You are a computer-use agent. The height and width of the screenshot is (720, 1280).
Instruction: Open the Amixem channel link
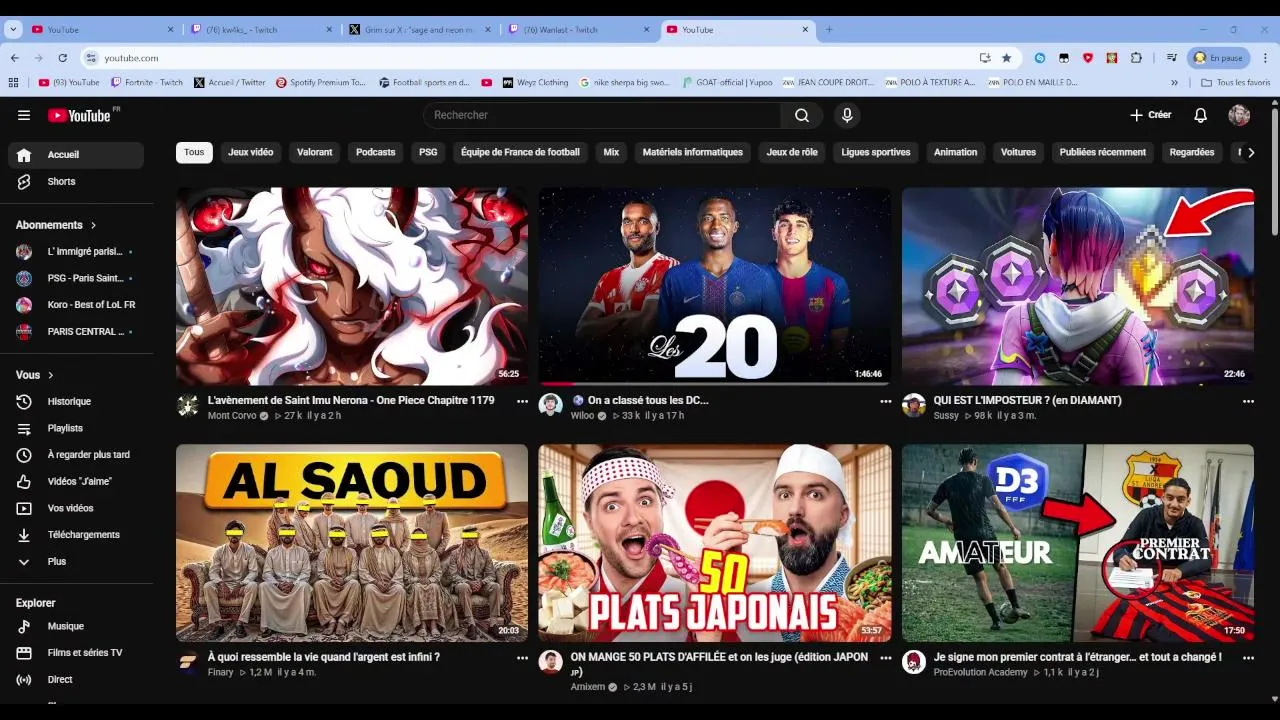(588, 687)
